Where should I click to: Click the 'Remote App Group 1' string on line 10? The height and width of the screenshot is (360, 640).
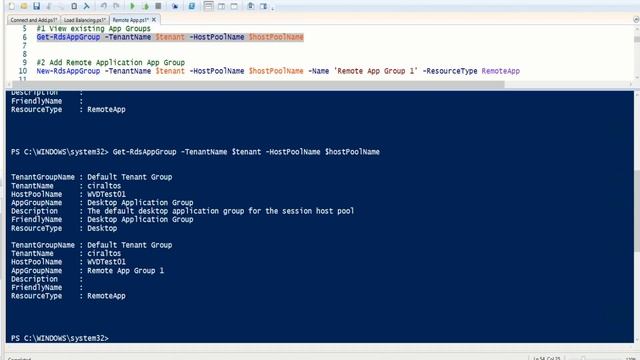click(x=376, y=71)
